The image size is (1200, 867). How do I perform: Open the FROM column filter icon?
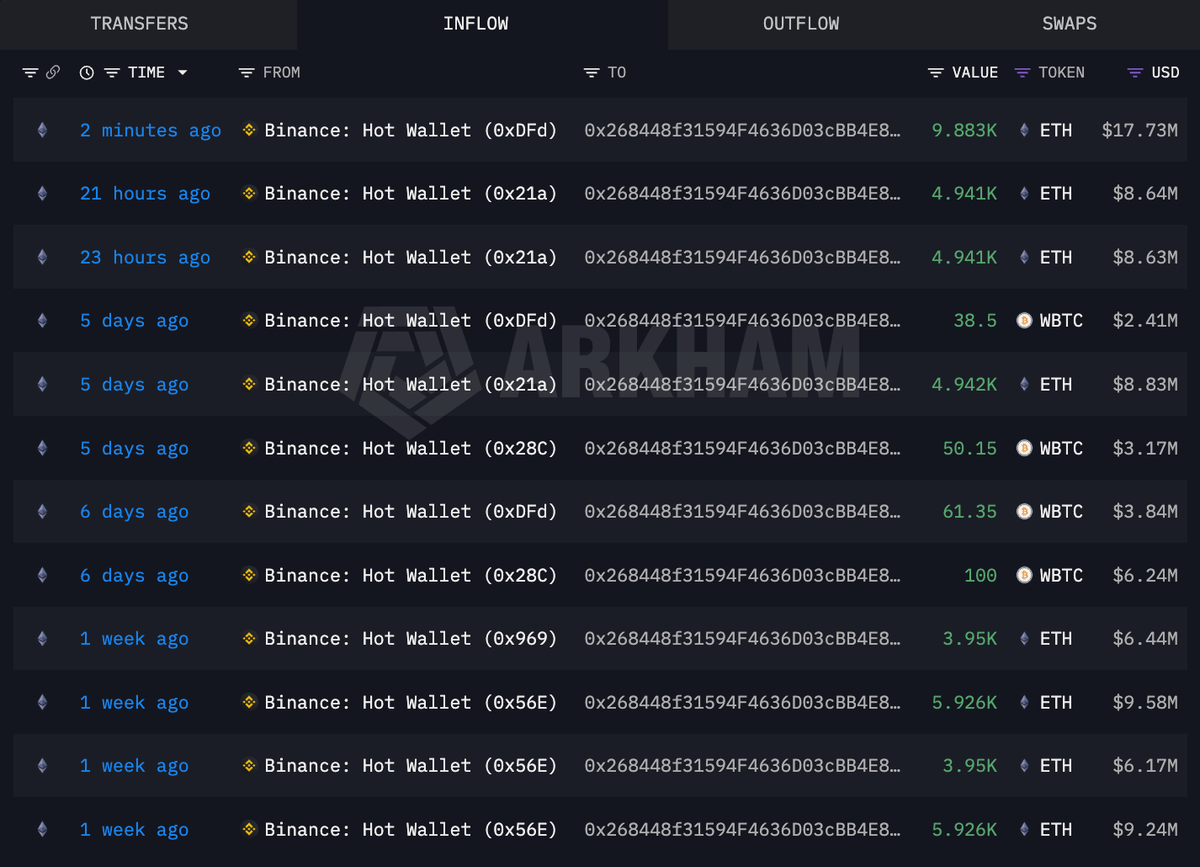[x=247, y=73]
